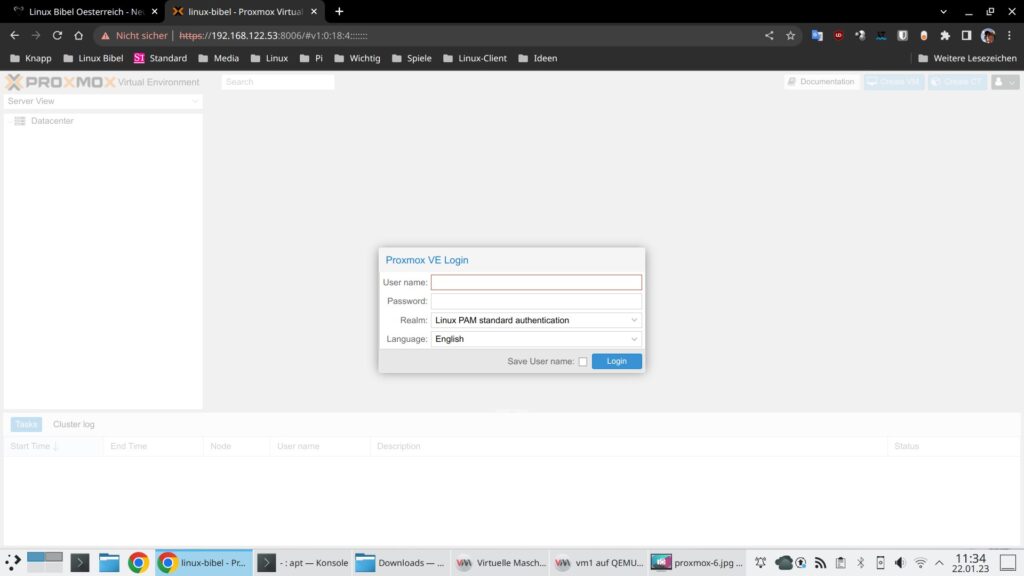This screenshot has height=576, width=1024.
Task: Go back using the browser back arrow
Action: click(14, 35)
